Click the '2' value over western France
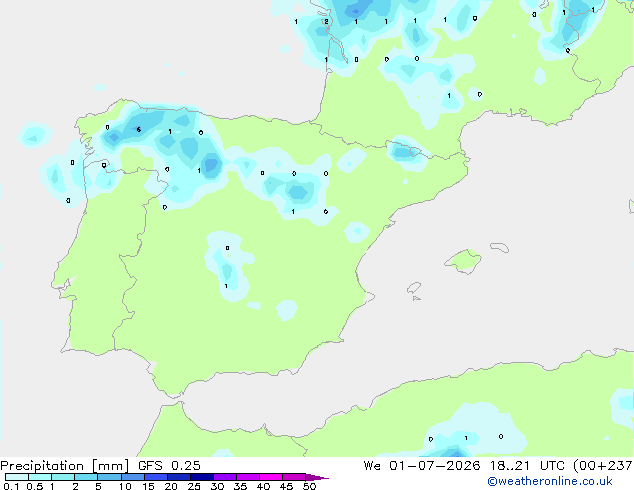The height and width of the screenshot is (490, 634). pos(326,21)
